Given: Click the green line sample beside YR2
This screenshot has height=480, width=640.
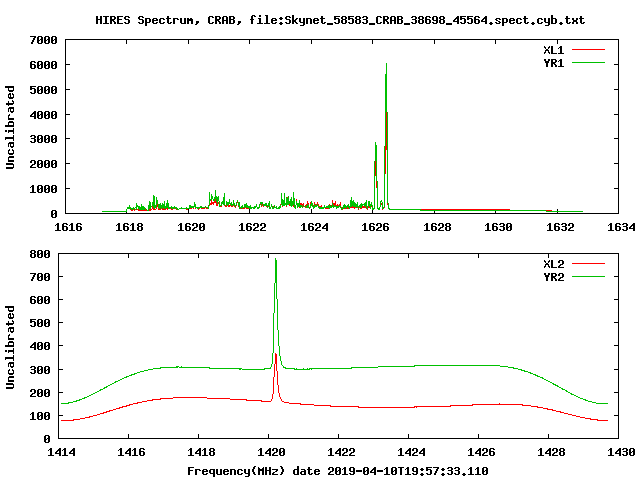Looking at the screenshot, I should 588,277.
